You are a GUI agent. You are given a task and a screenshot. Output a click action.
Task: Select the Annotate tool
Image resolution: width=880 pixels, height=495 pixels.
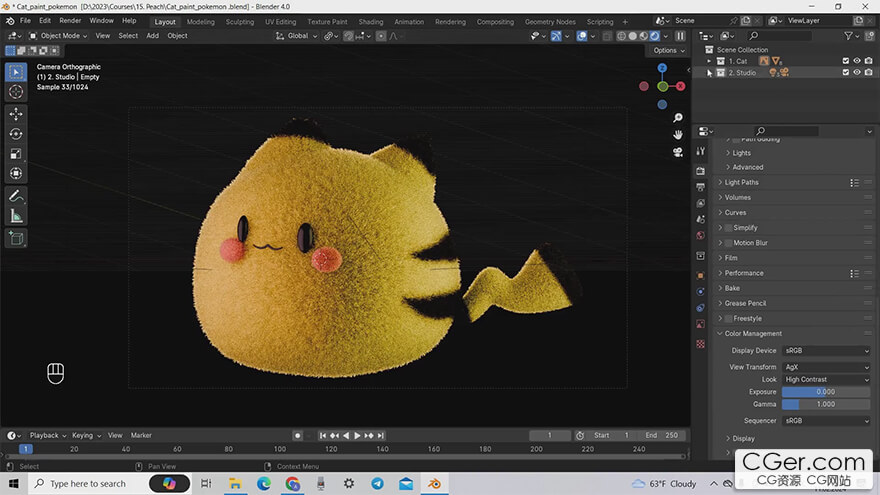pos(16,196)
